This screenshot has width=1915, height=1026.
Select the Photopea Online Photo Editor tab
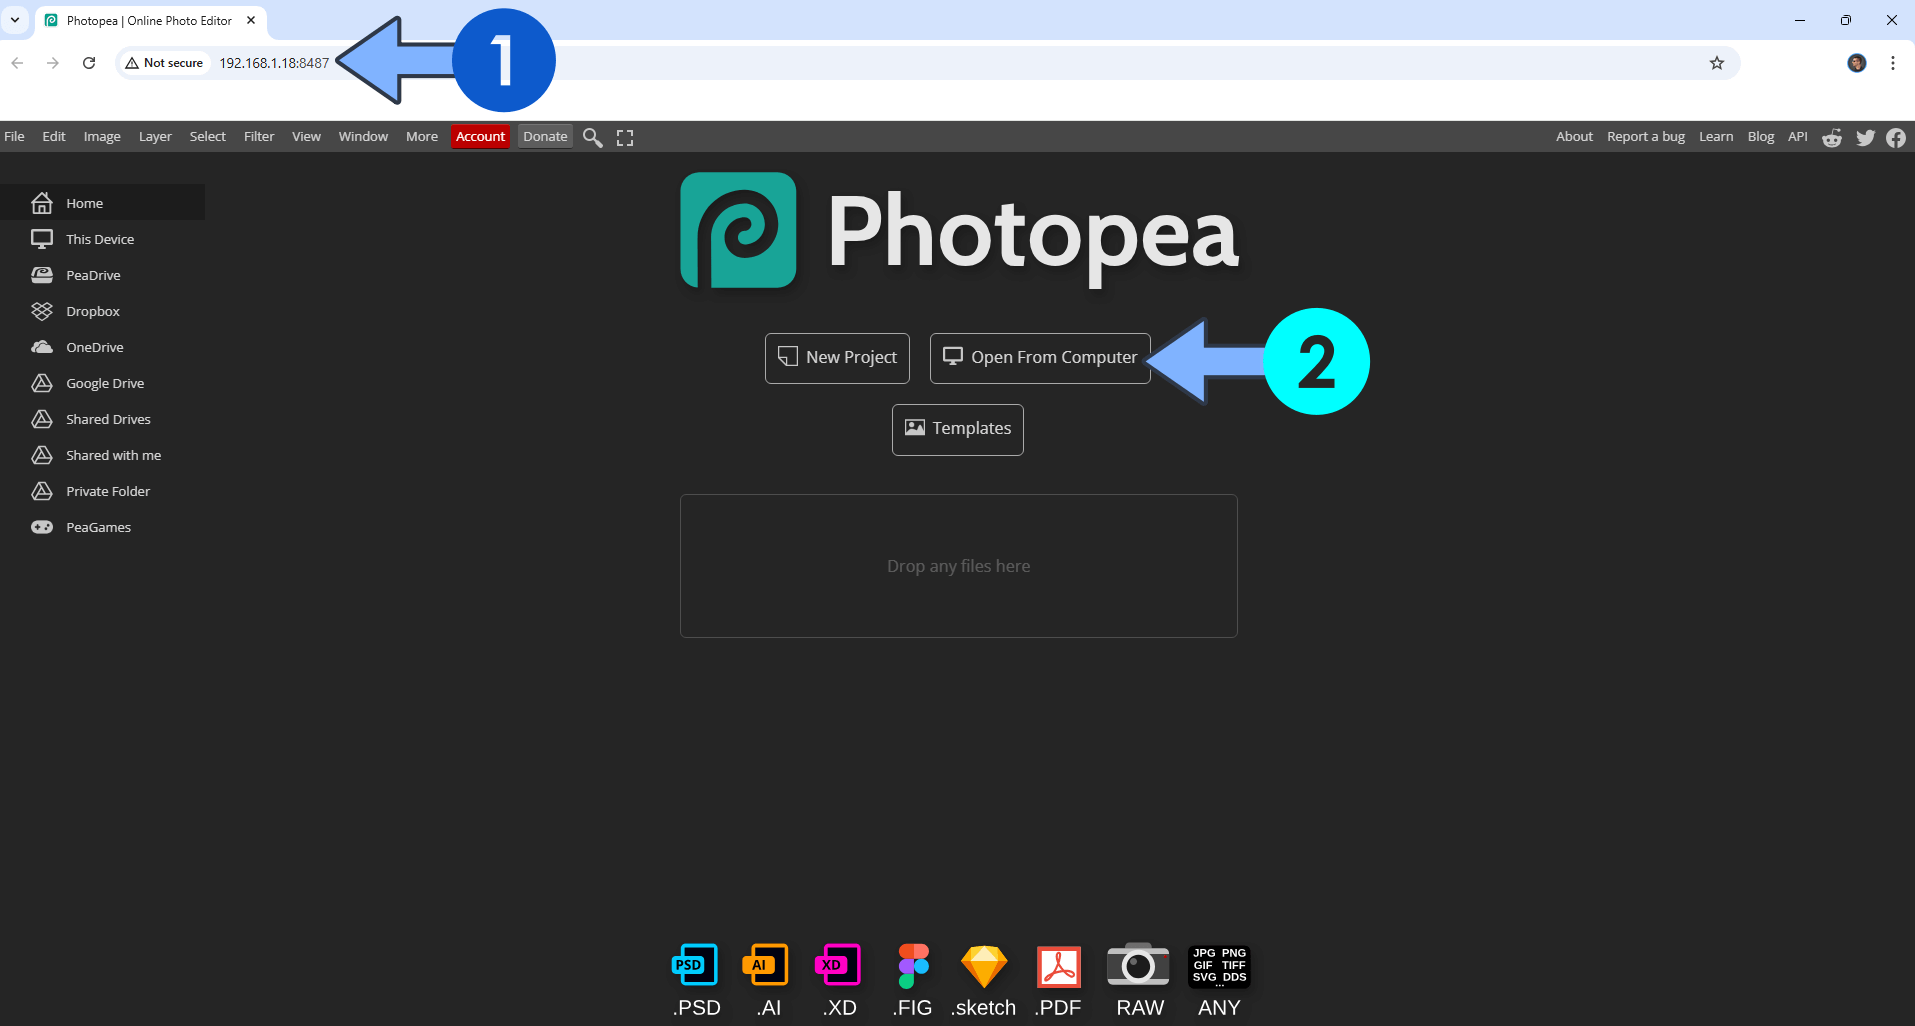pyautogui.click(x=150, y=21)
